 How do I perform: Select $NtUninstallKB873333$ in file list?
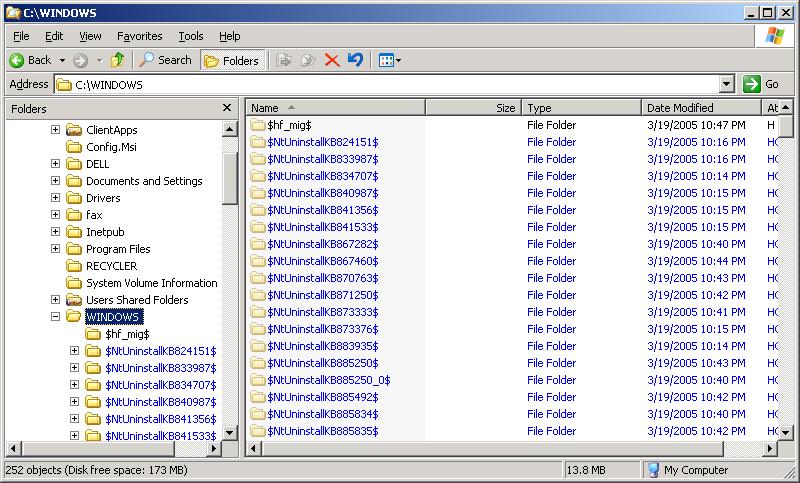coord(322,312)
